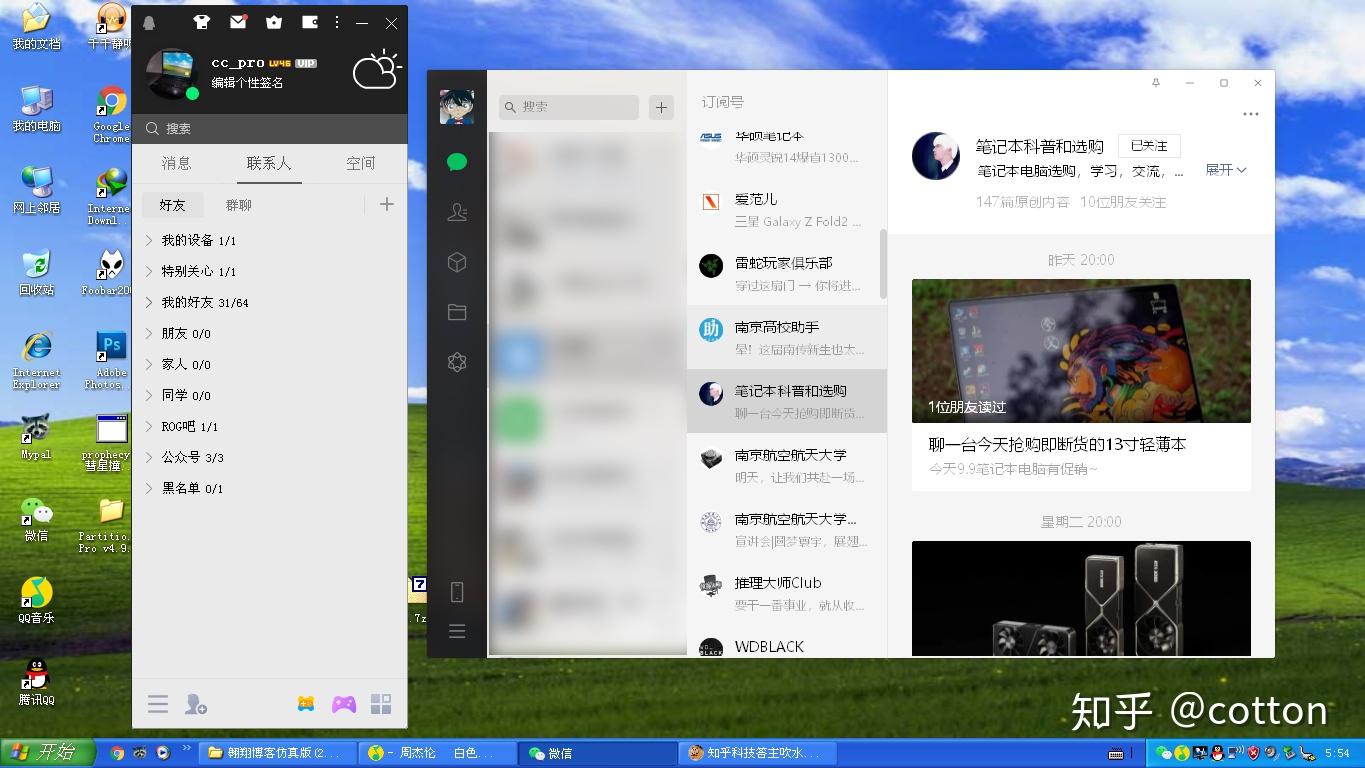Open QQ mail from the top toolbar
Screen dimensions: 1365x768
click(x=238, y=22)
